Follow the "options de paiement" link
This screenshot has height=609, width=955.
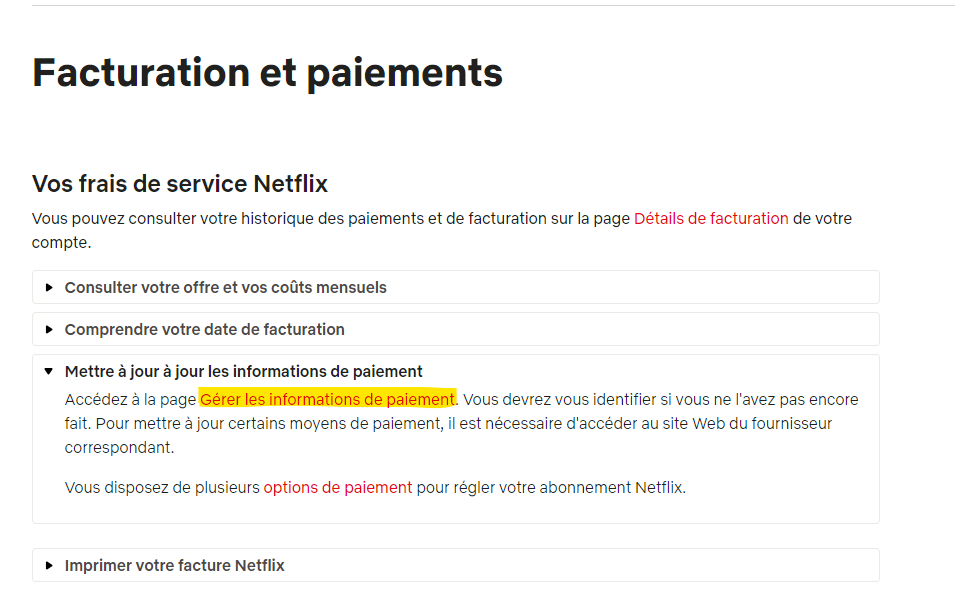[x=337, y=488]
